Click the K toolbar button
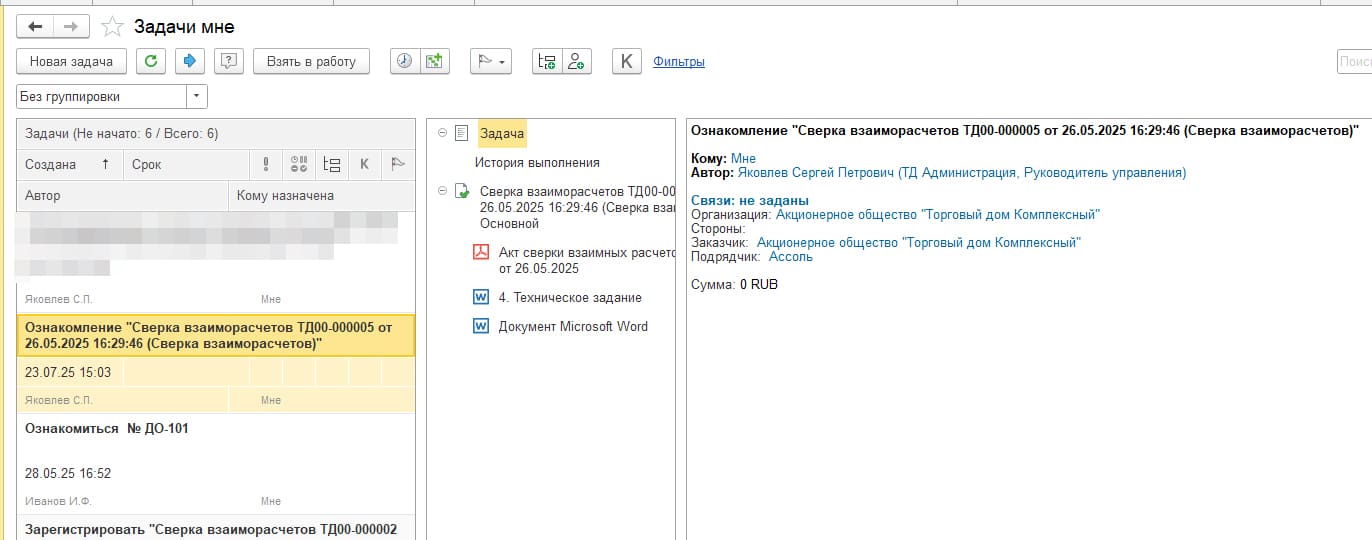Viewport: 1372px width, 540px height. (x=626, y=61)
